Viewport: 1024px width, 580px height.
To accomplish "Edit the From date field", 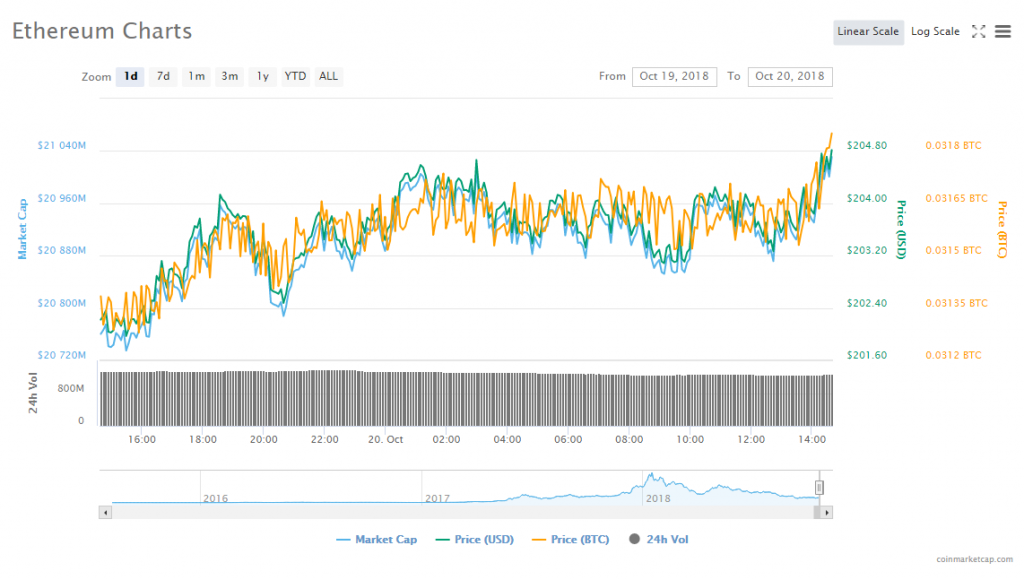I will 674,77.
